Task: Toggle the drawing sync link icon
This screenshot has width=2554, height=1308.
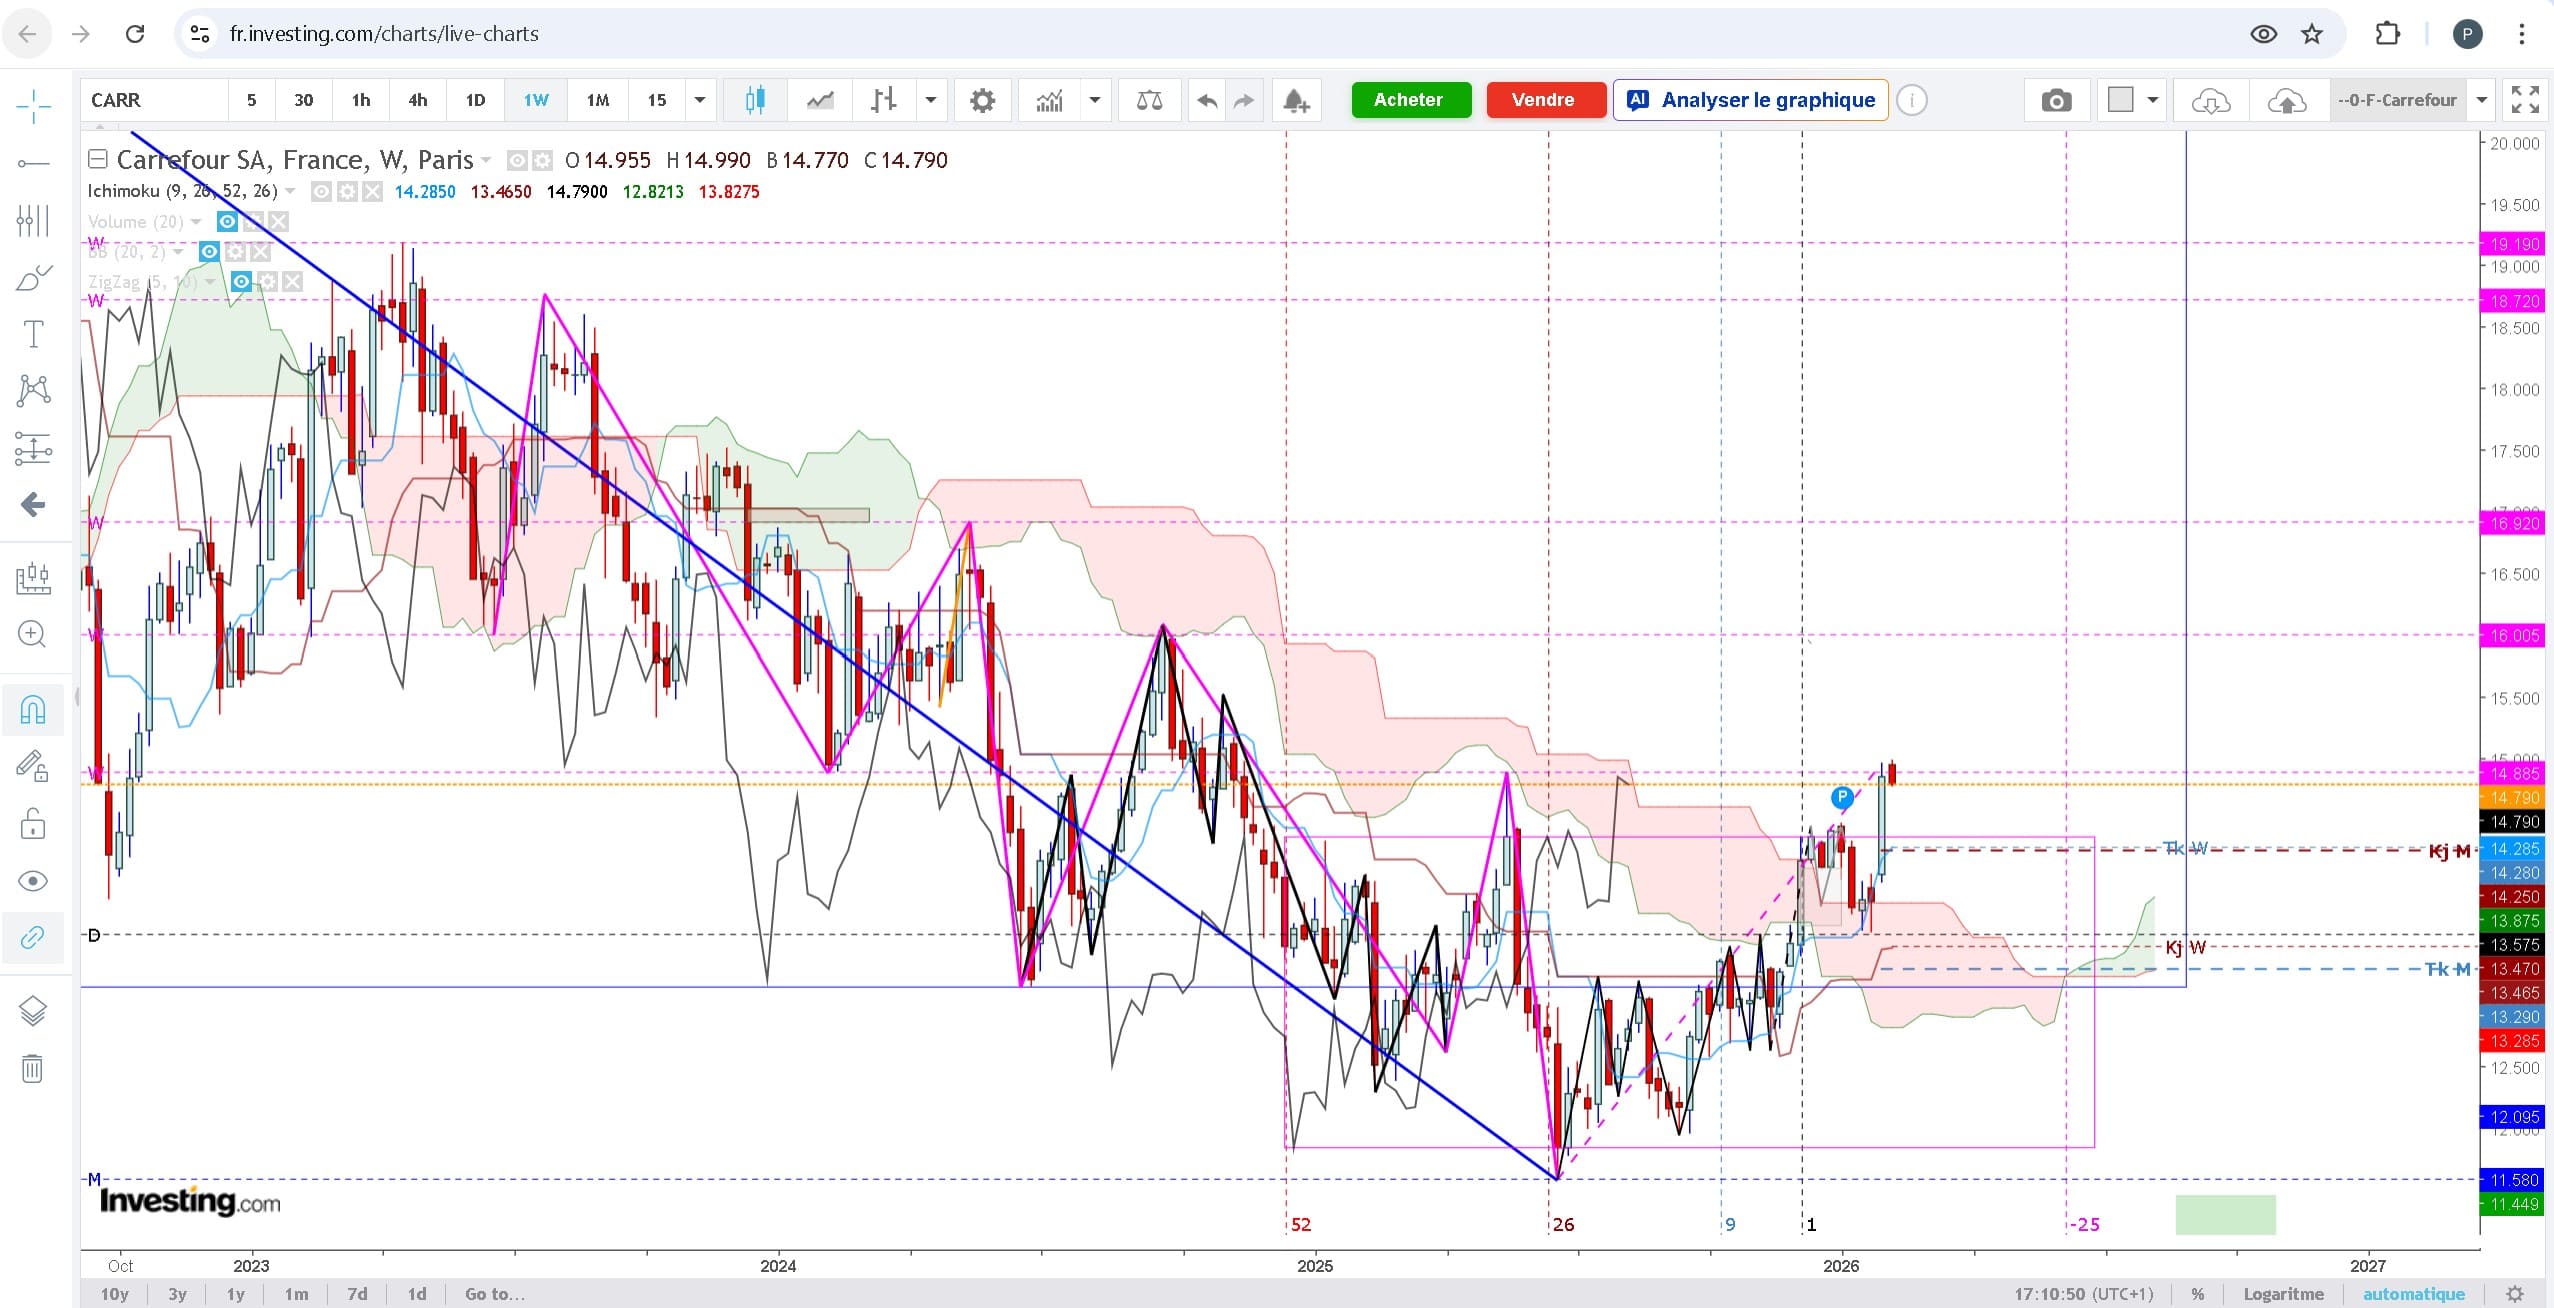Action: (33, 938)
